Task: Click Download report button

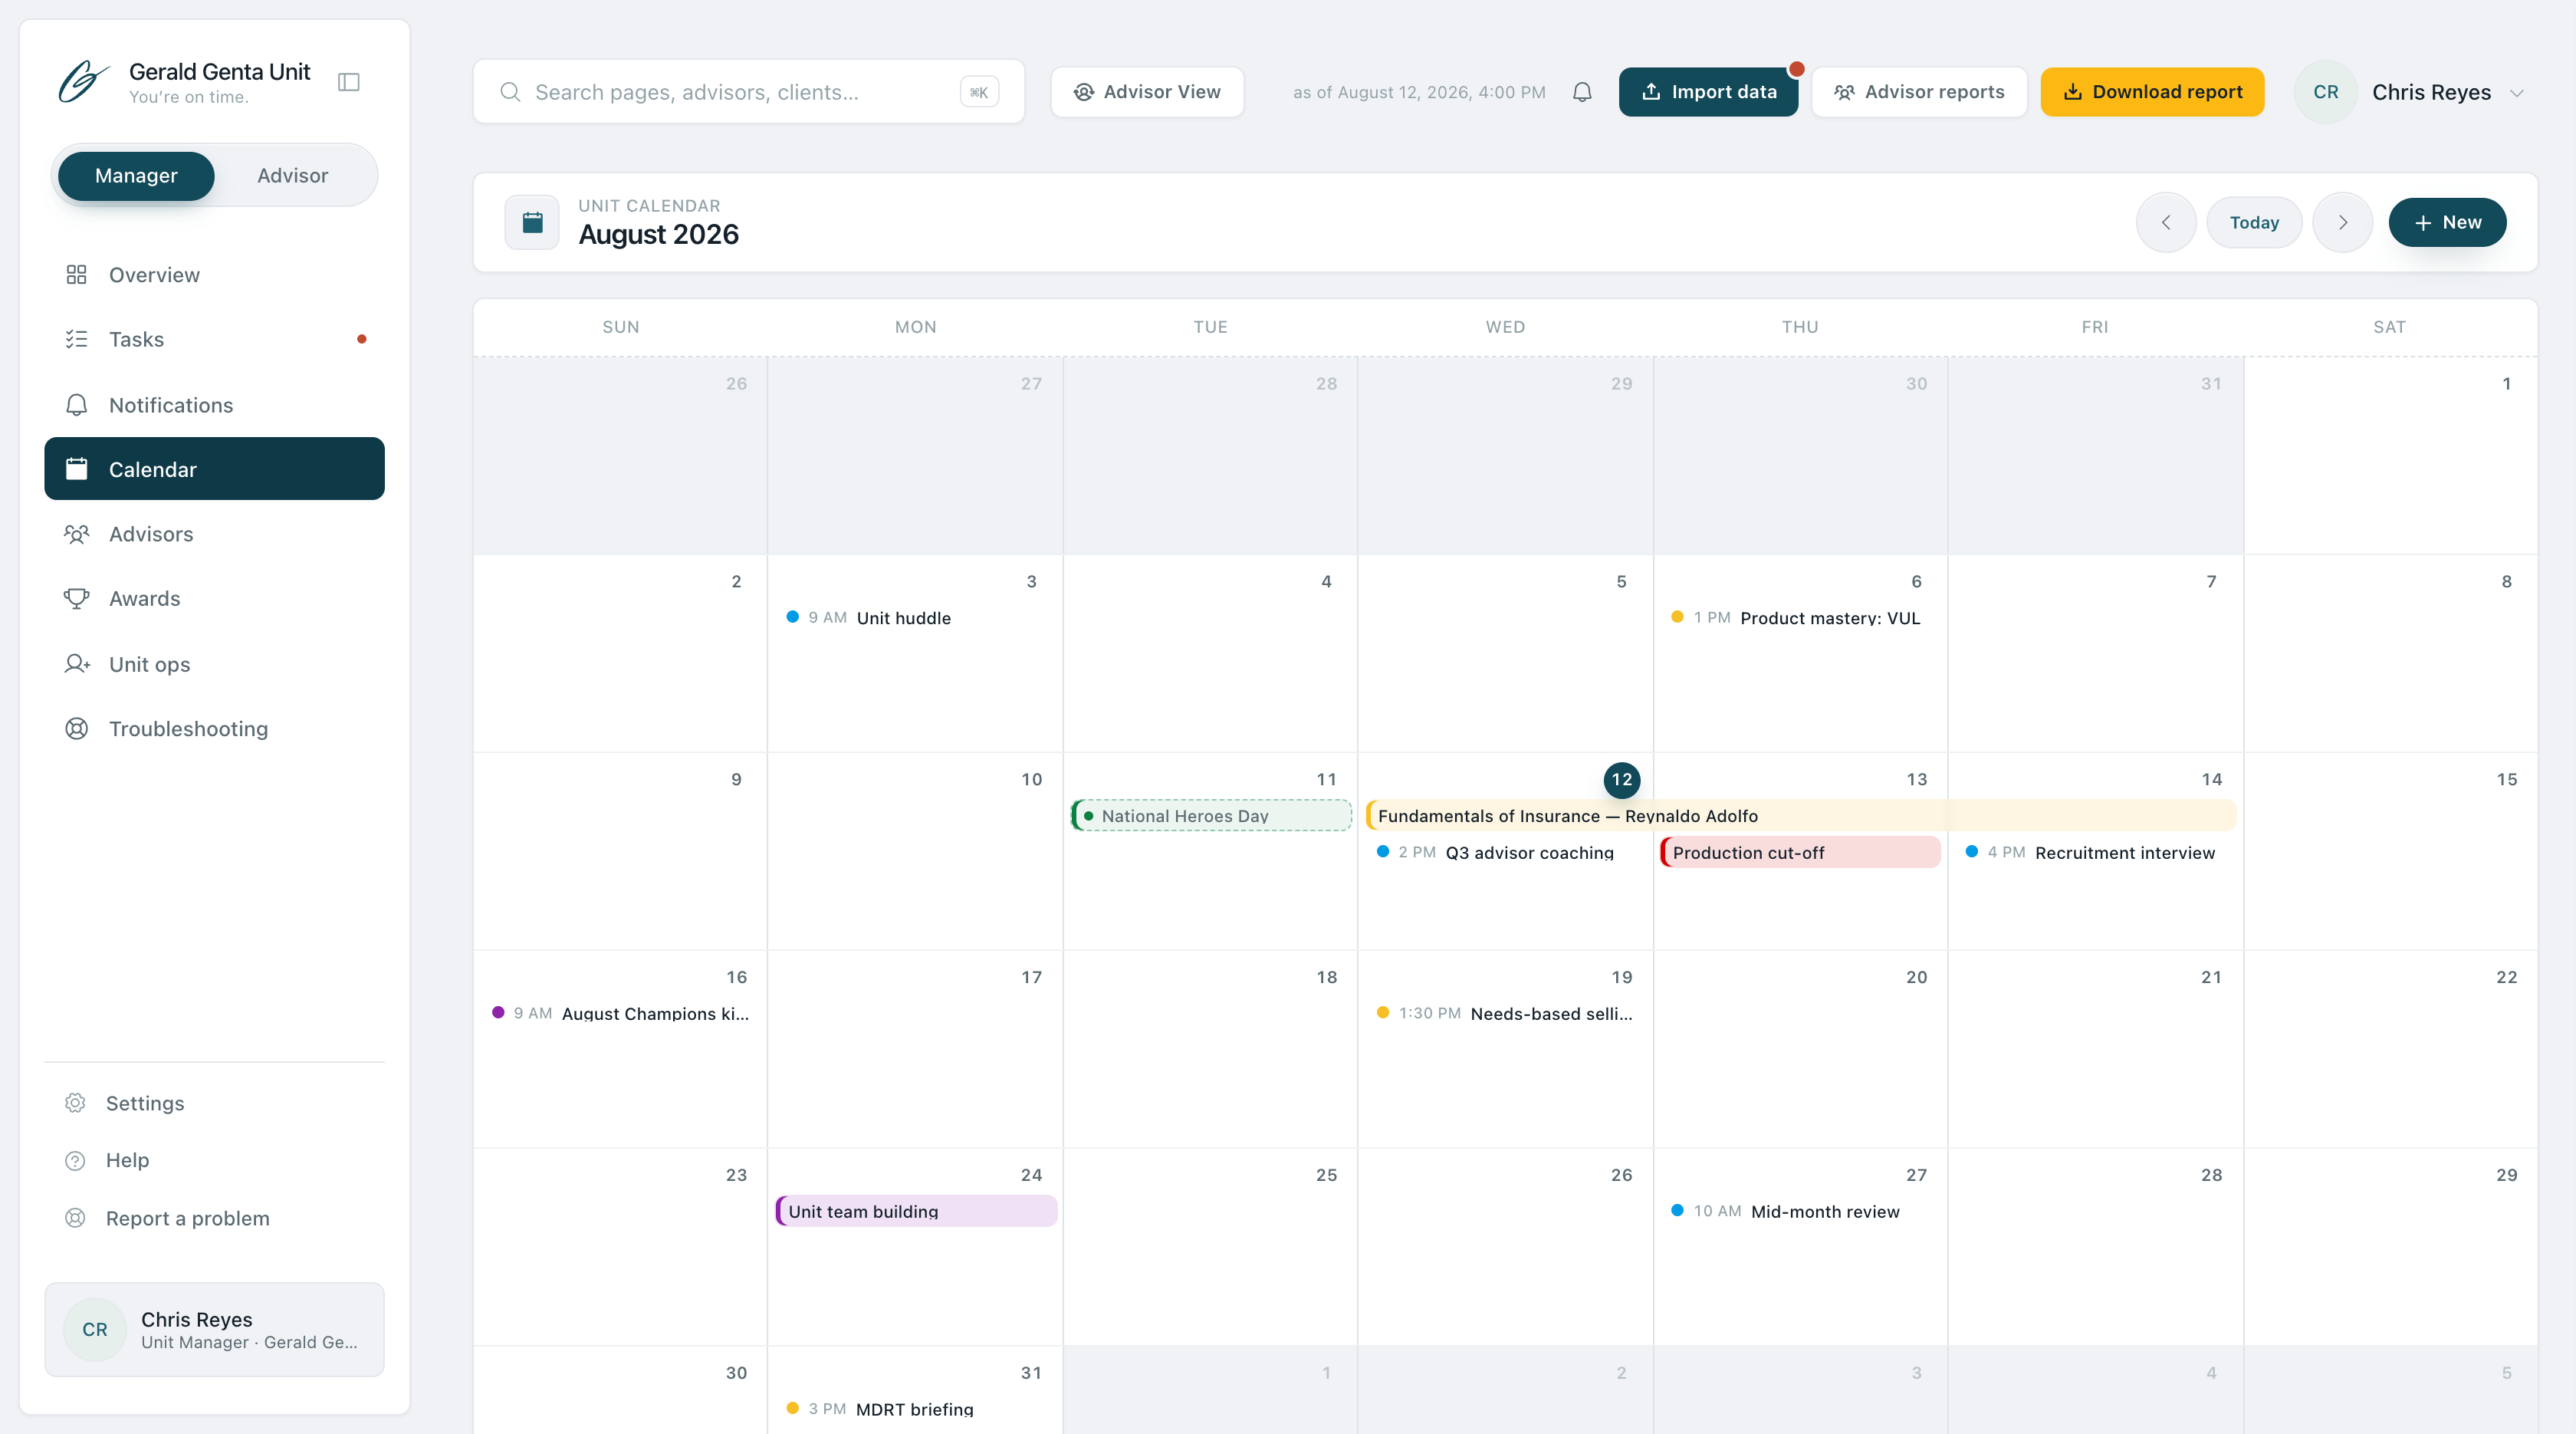Action: pos(2152,92)
